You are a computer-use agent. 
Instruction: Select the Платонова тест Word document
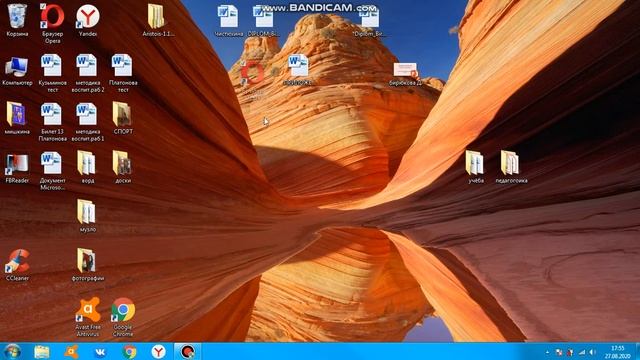123,72
